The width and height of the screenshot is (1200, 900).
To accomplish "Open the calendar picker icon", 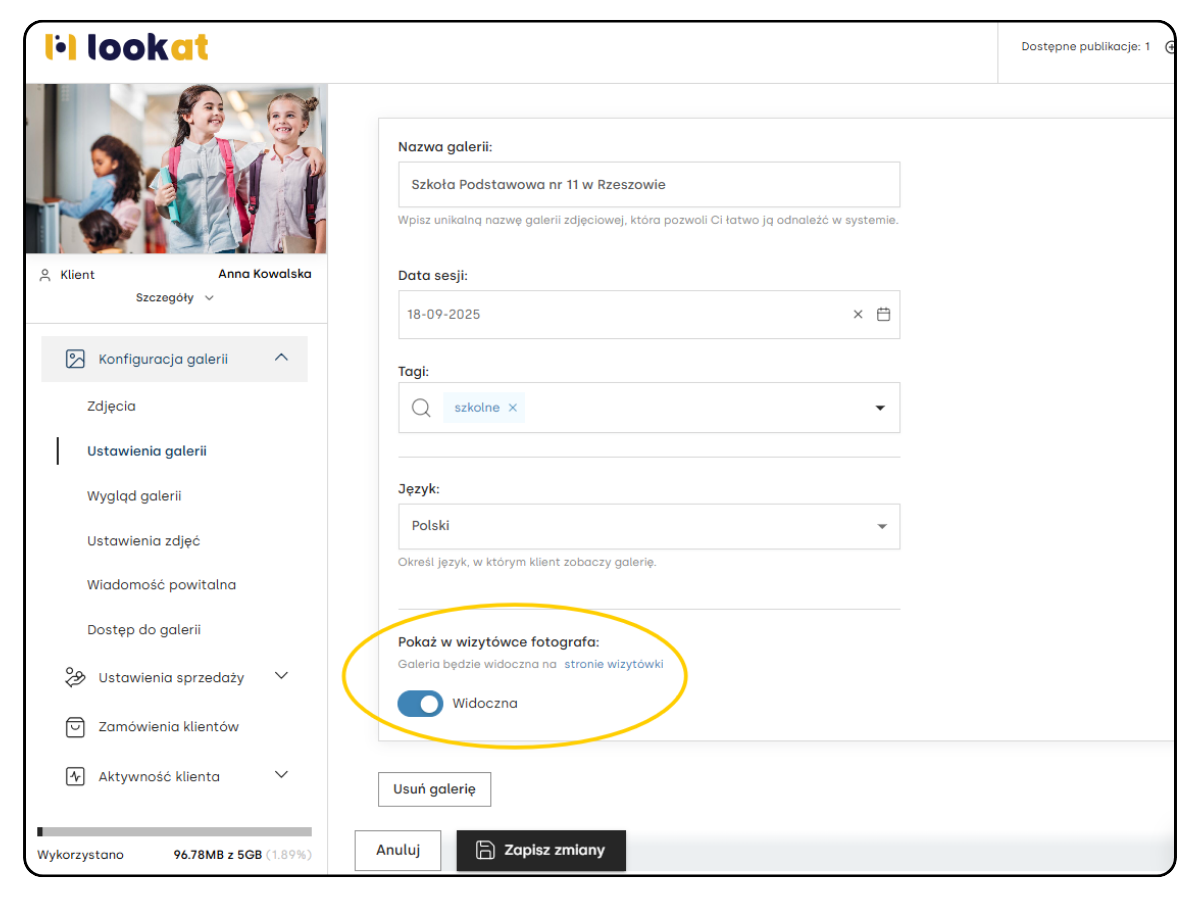I will [x=883, y=314].
